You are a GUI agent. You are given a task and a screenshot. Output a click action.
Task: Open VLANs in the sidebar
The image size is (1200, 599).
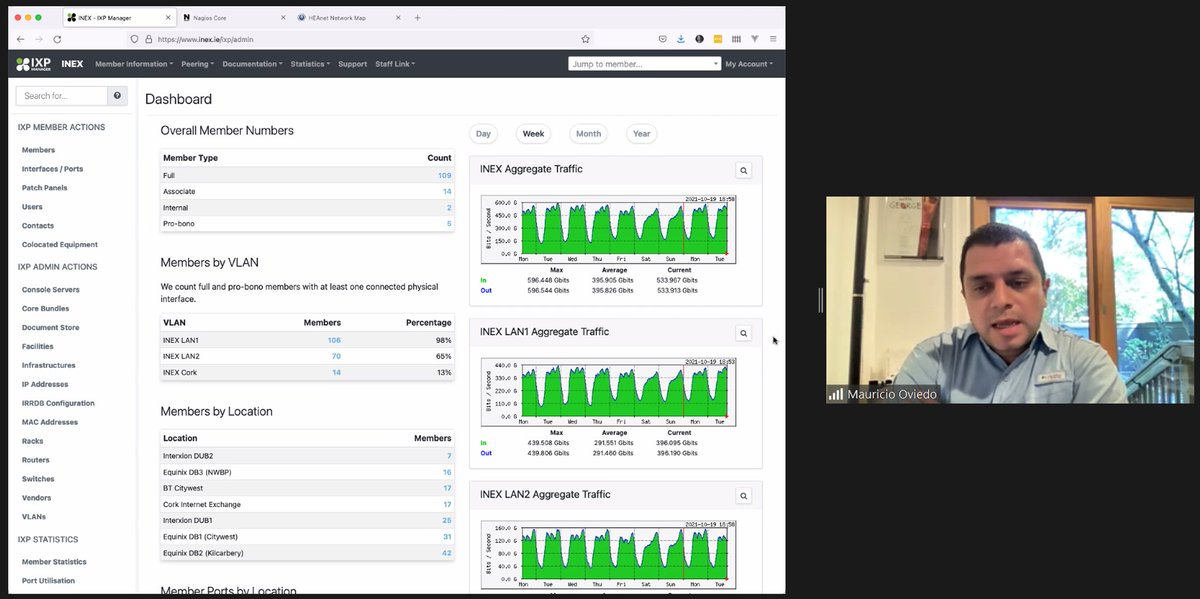click(34, 517)
